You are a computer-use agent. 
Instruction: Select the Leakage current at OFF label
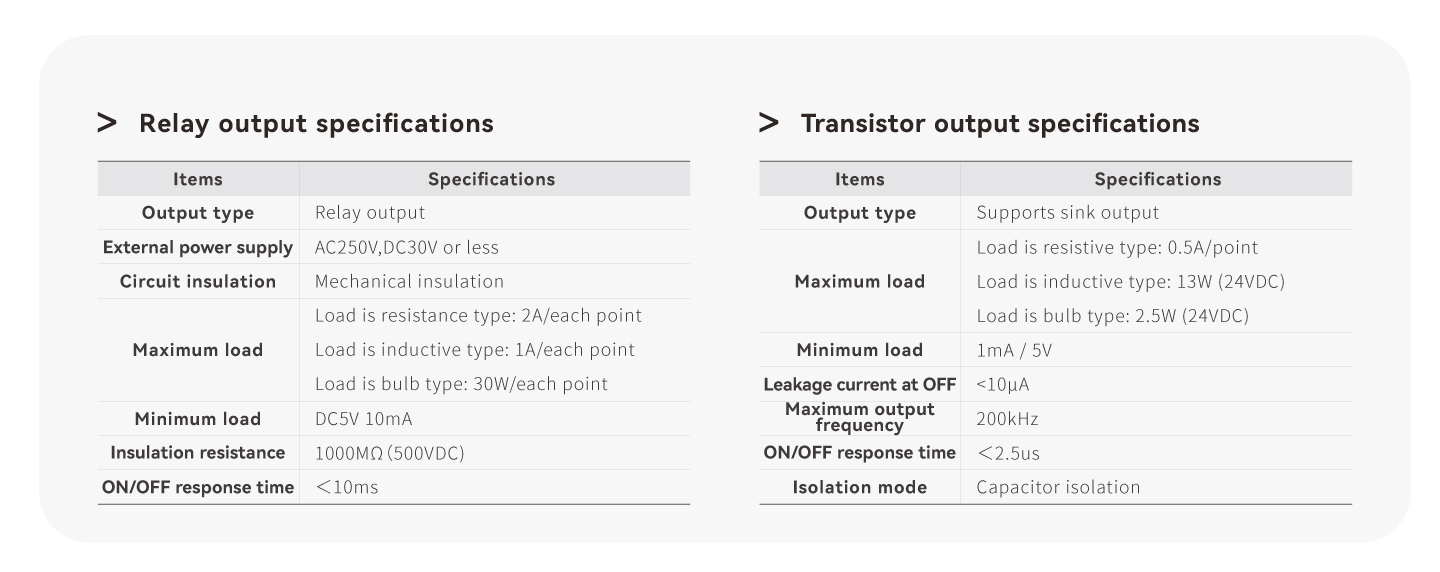(x=860, y=384)
